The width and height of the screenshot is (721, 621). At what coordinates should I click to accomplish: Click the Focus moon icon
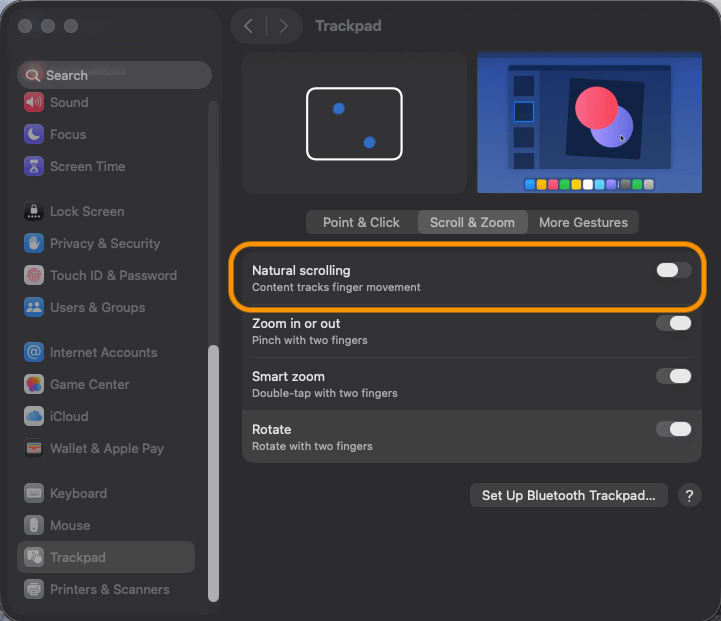point(34,134)
